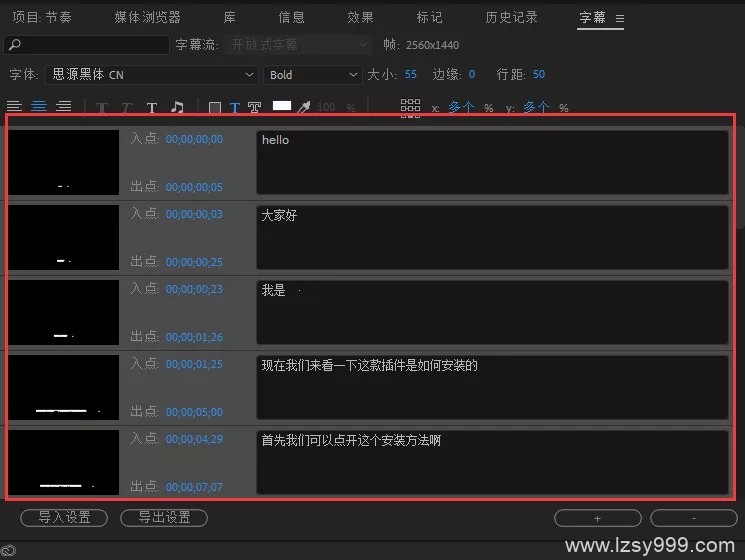Switch to the 效果 tab
745x560 pixels.
click(360, 18)
